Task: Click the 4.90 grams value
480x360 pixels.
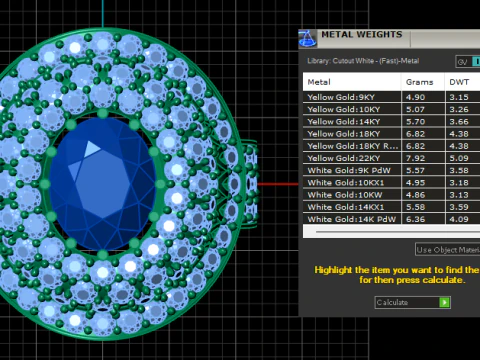Action: point(415,97)
